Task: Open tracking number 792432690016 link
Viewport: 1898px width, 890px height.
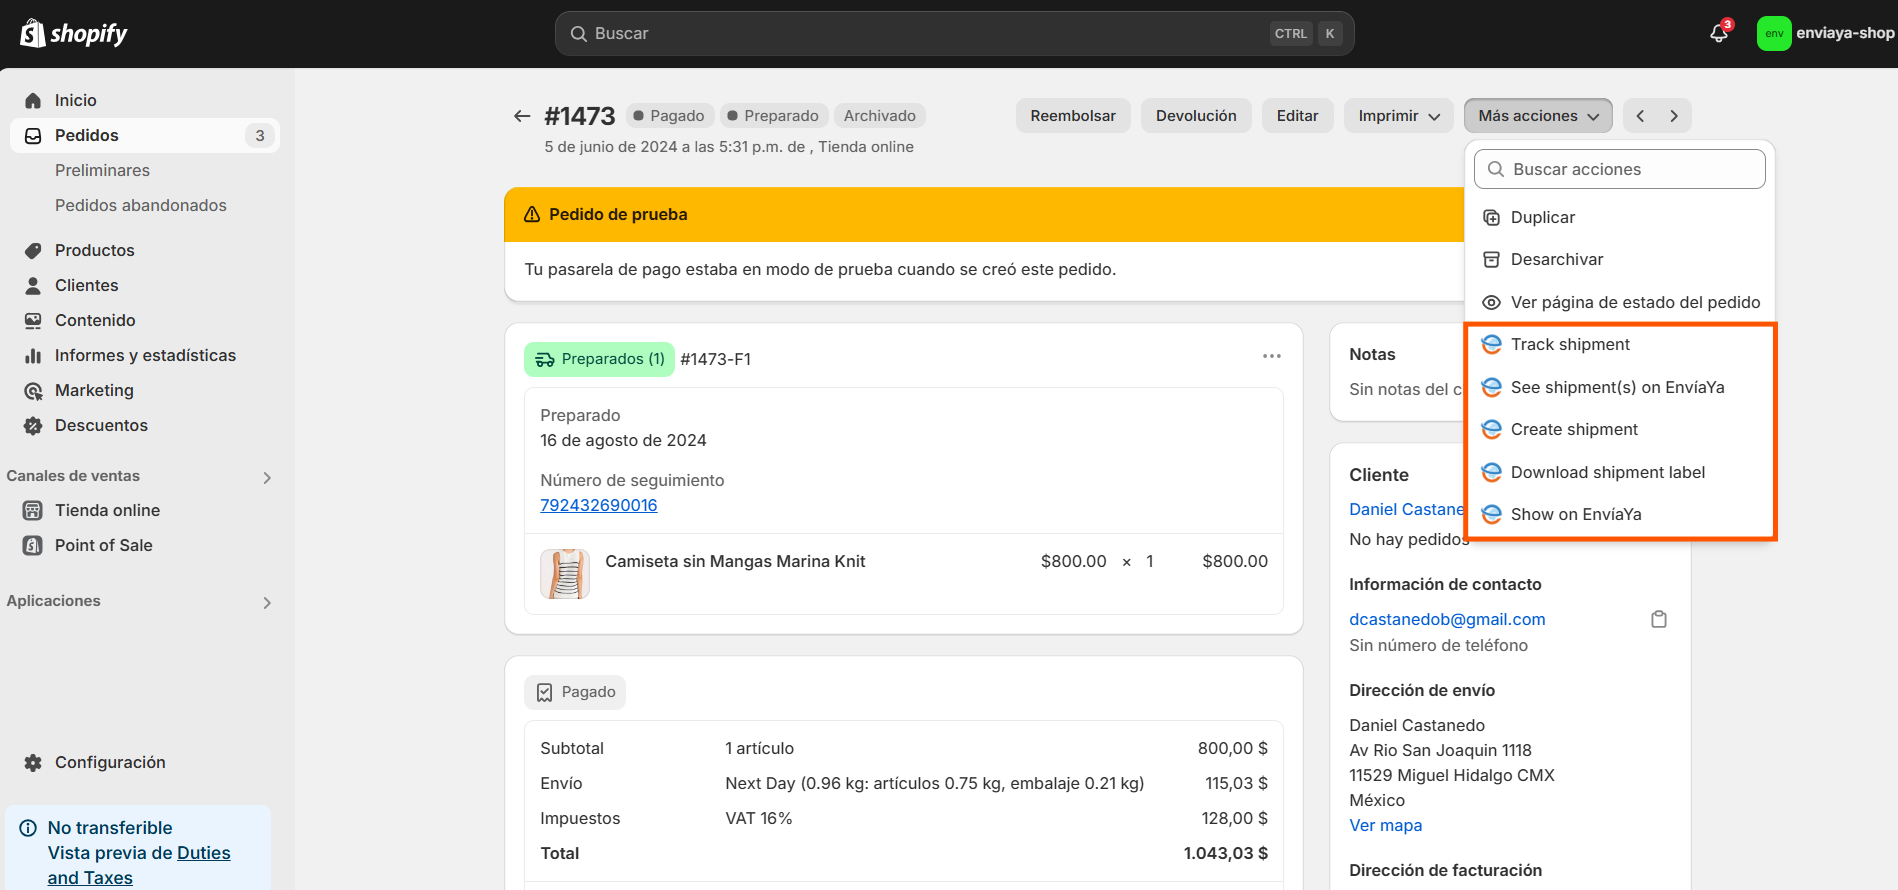Action: point(599,505)
